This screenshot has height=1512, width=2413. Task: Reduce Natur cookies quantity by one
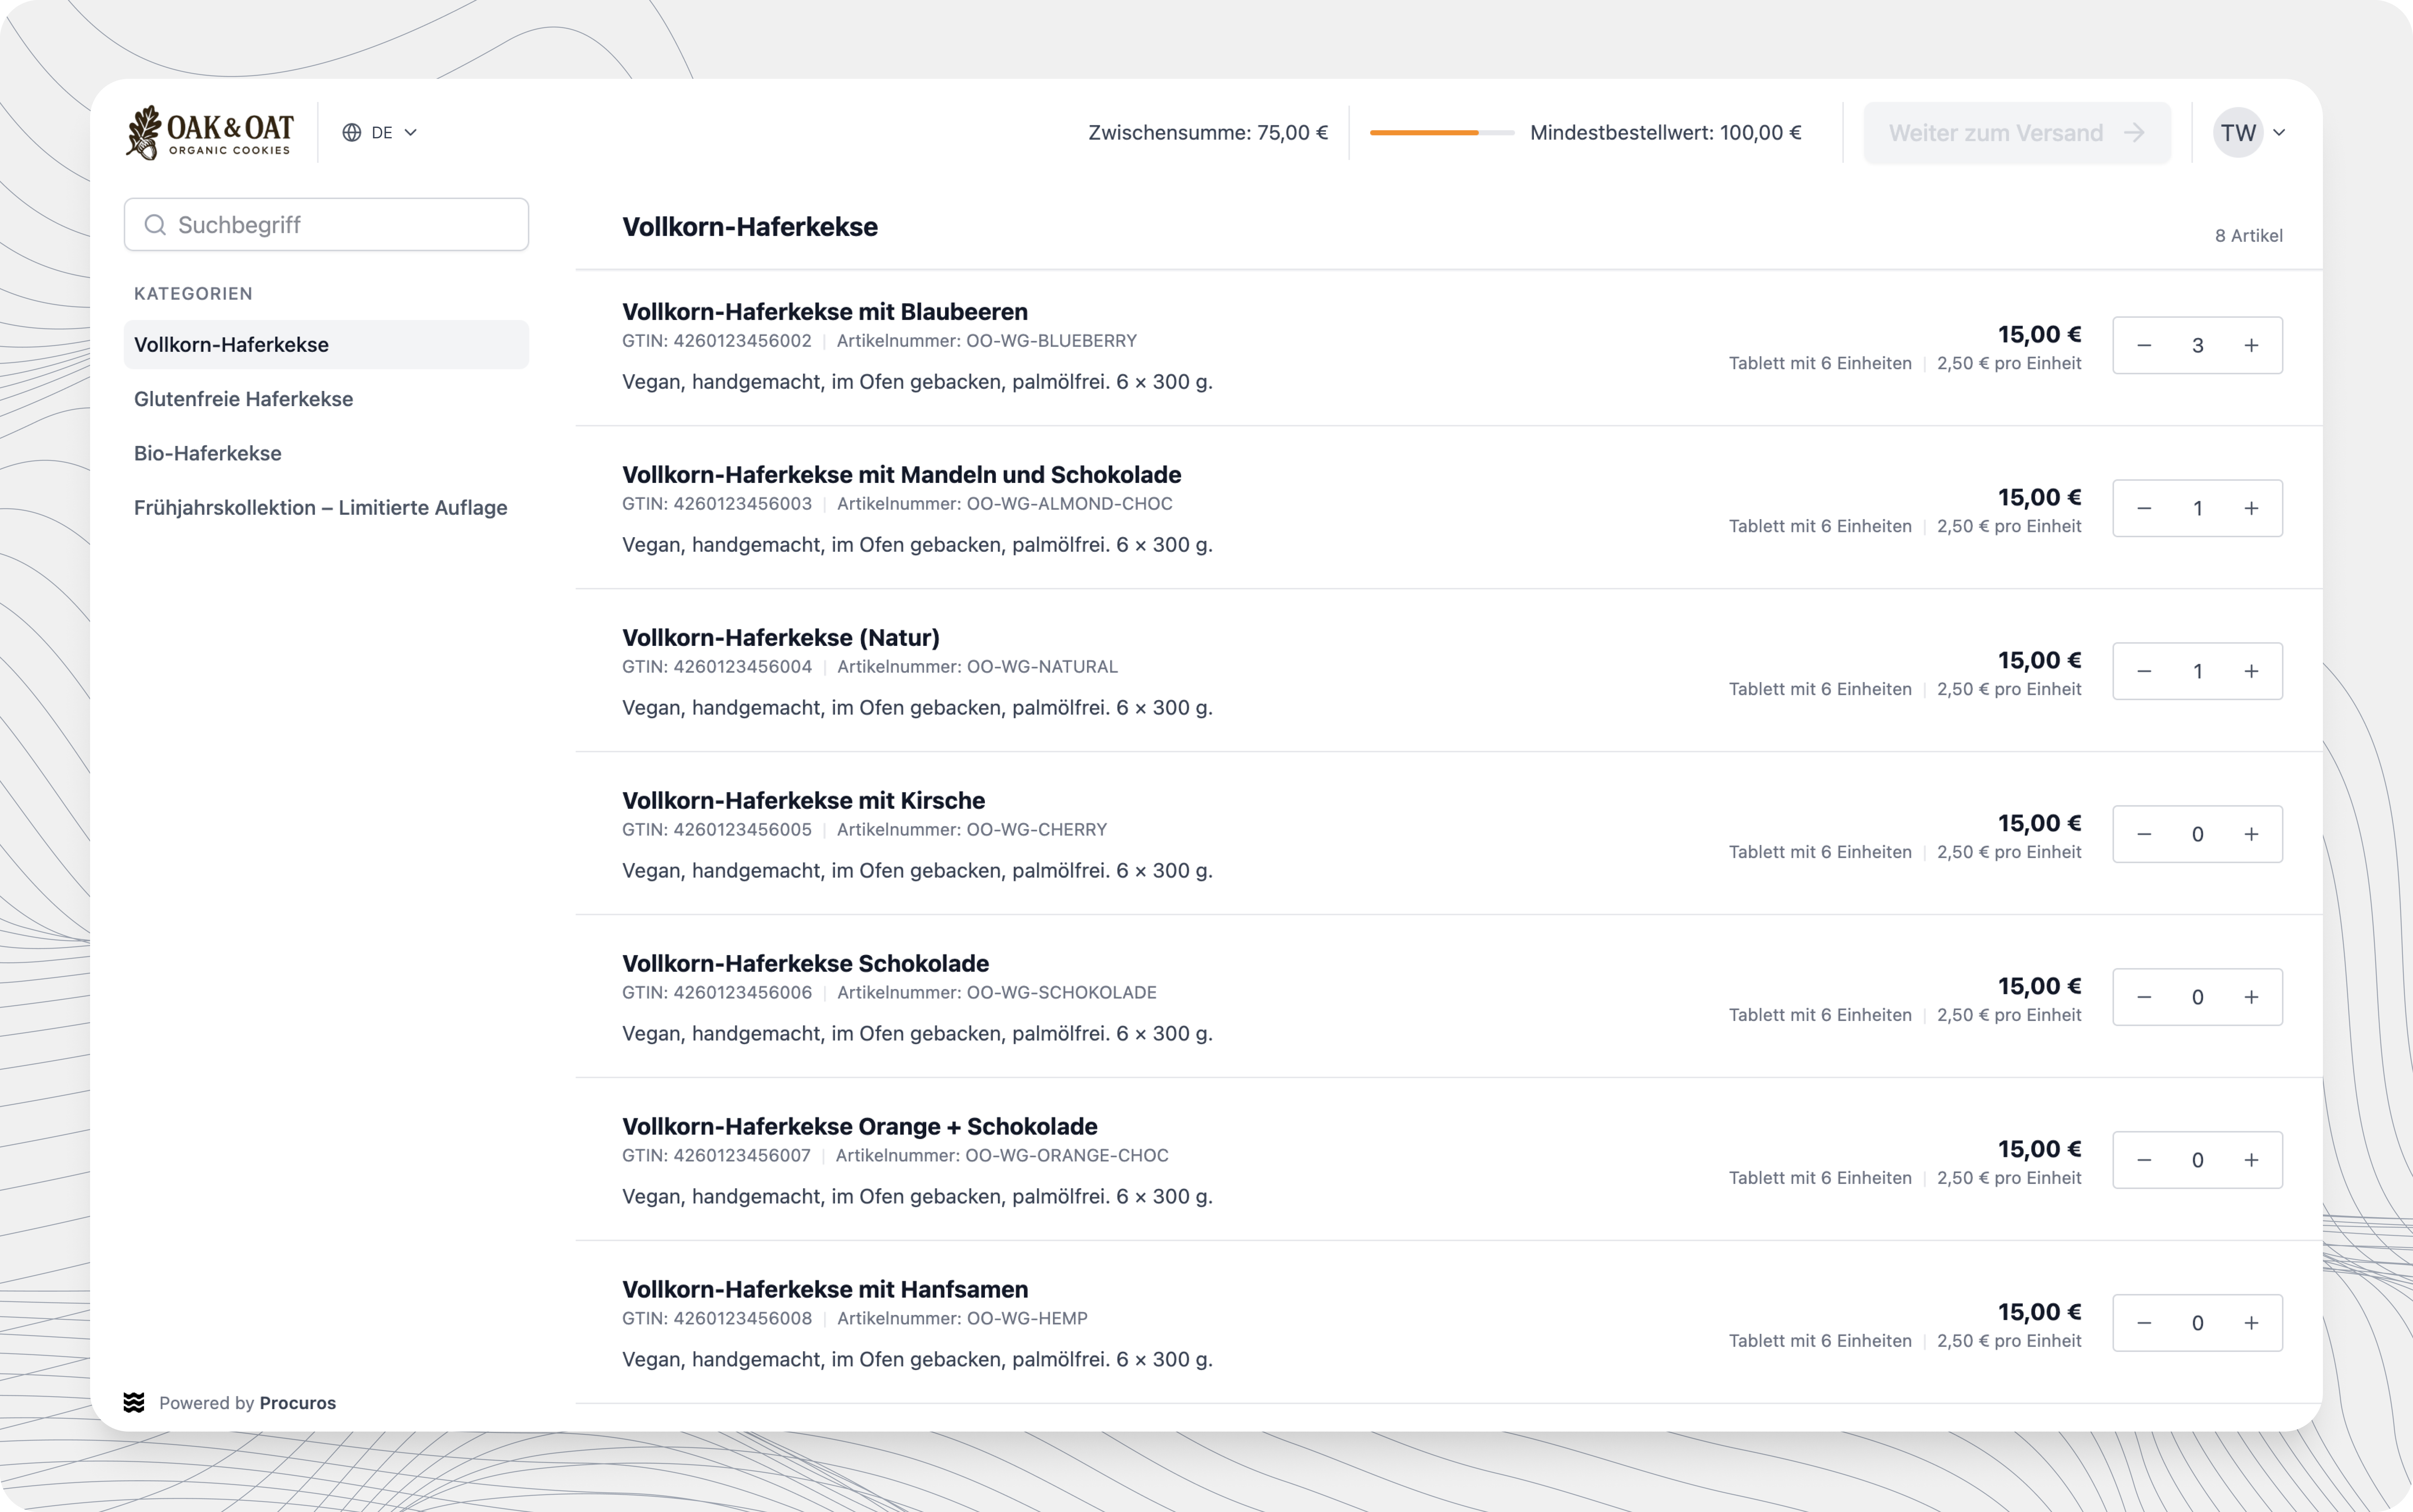click(x=2143, y=671)
